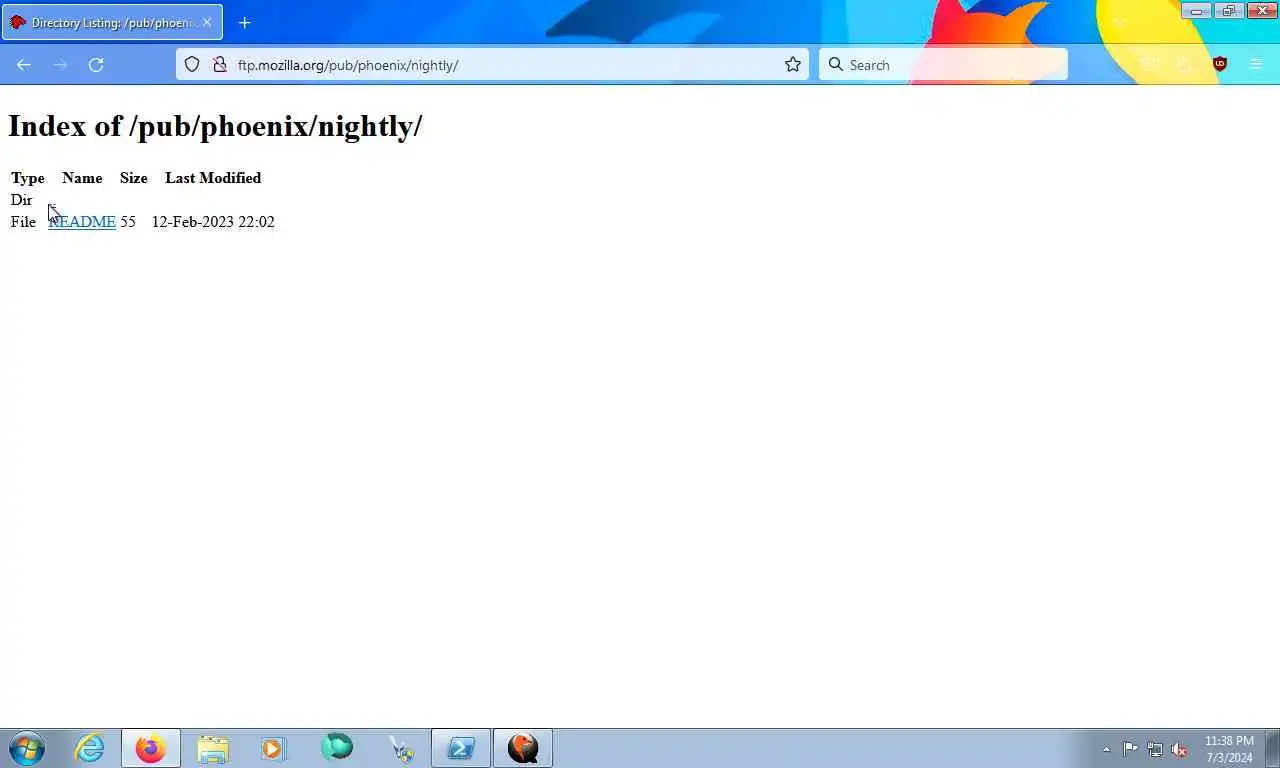The image size is (1280, 768).
Task: Minimize the Firefox window
Action: tap(1196, 11)
